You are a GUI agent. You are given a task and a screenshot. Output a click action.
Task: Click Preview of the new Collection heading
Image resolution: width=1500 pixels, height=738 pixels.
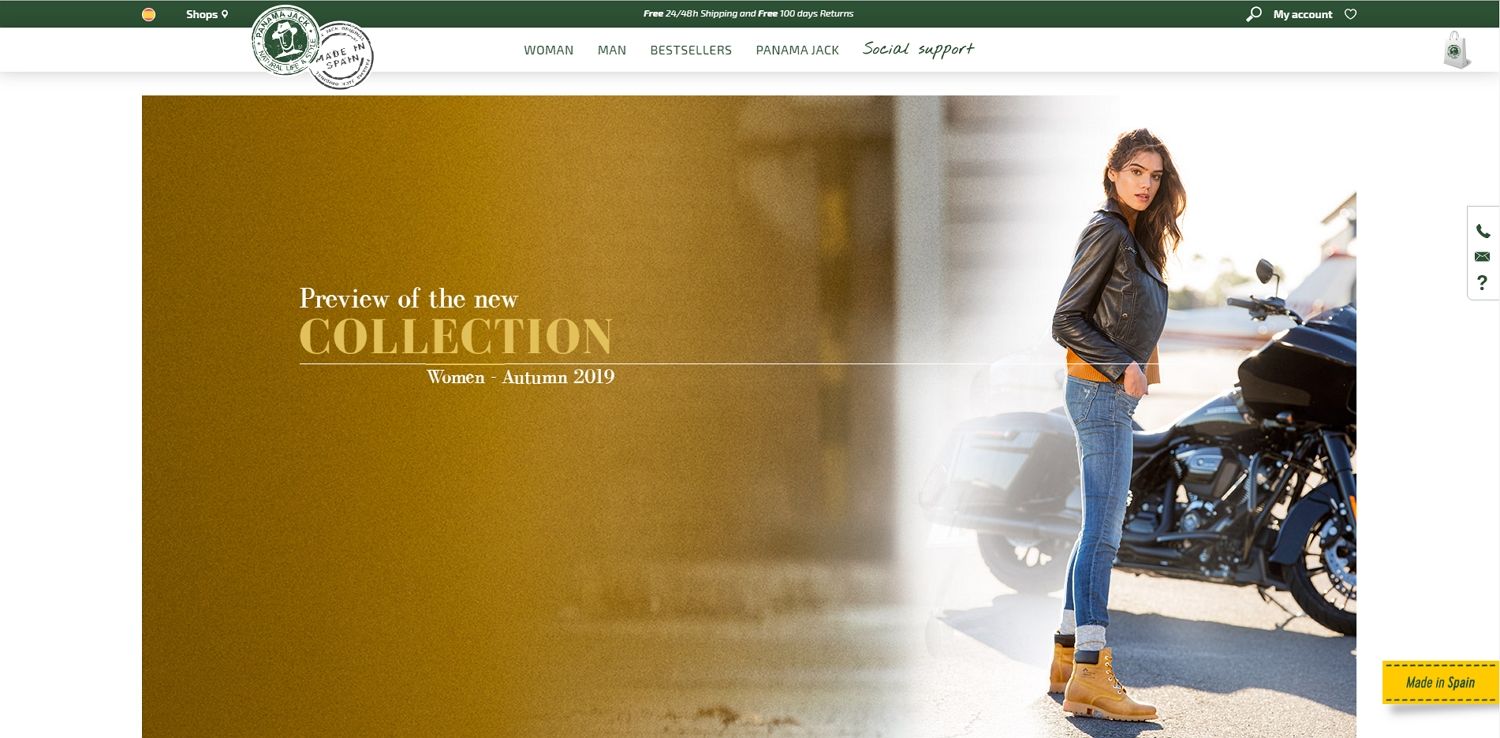pos(457,323)
